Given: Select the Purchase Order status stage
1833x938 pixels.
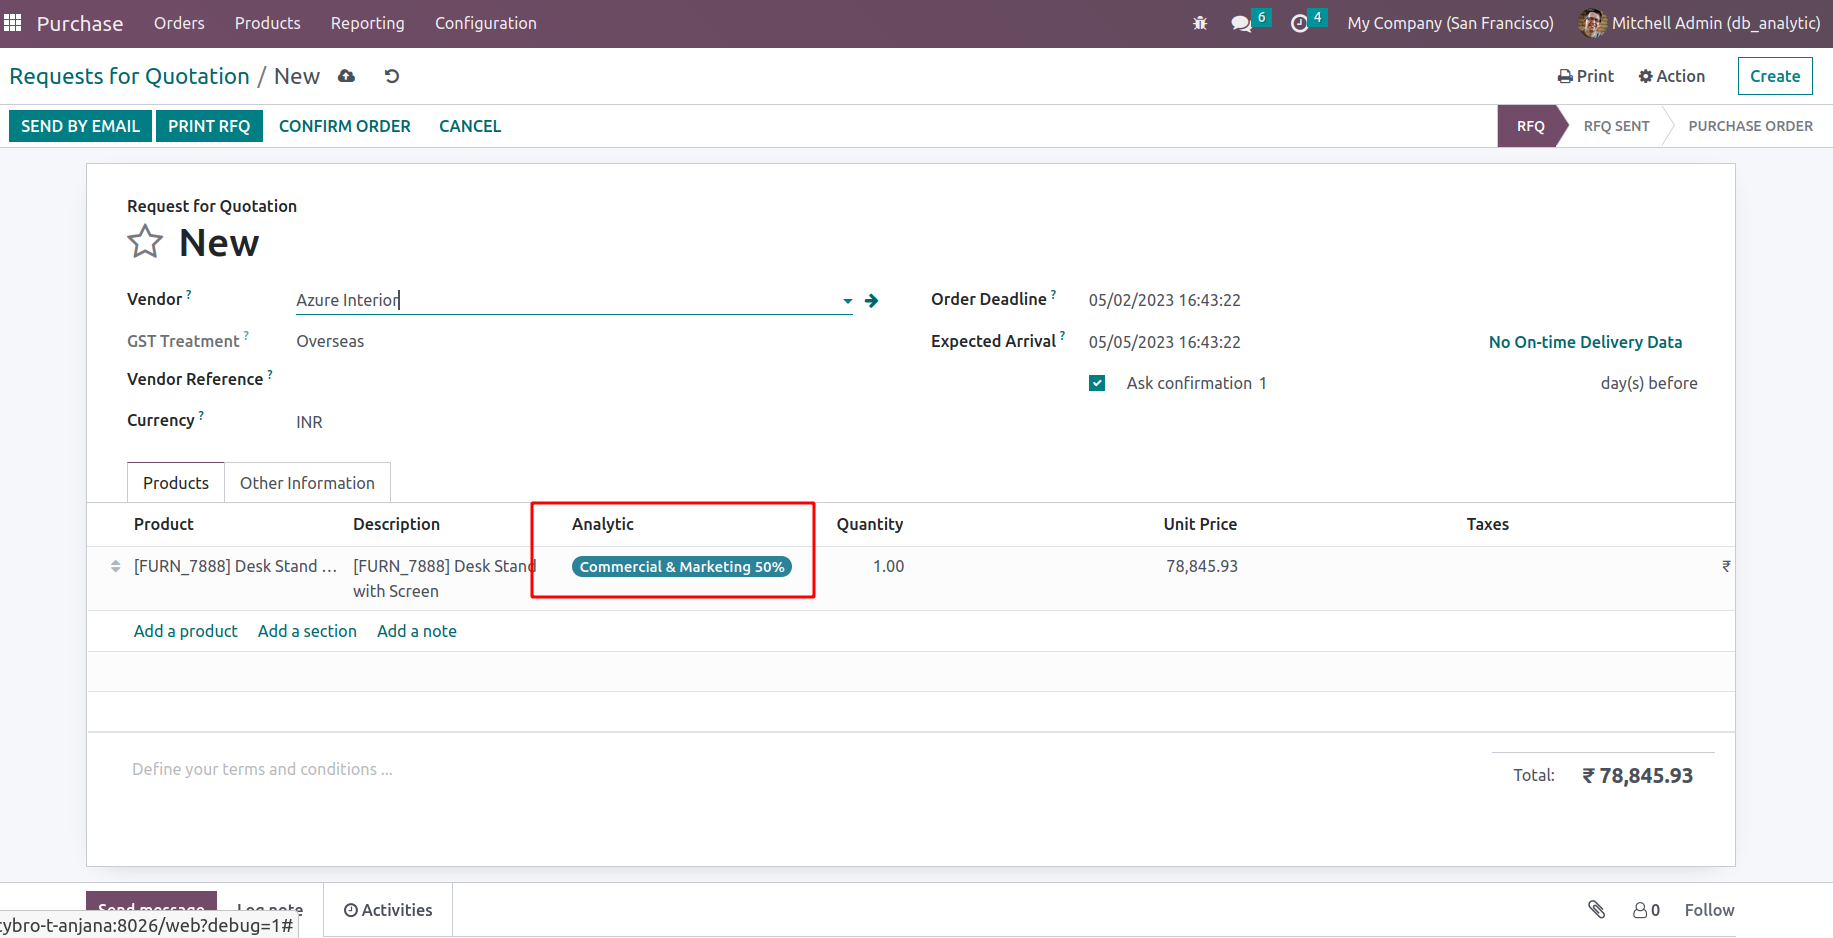Looking at the screenshot, I should (x=1750, y=126).
